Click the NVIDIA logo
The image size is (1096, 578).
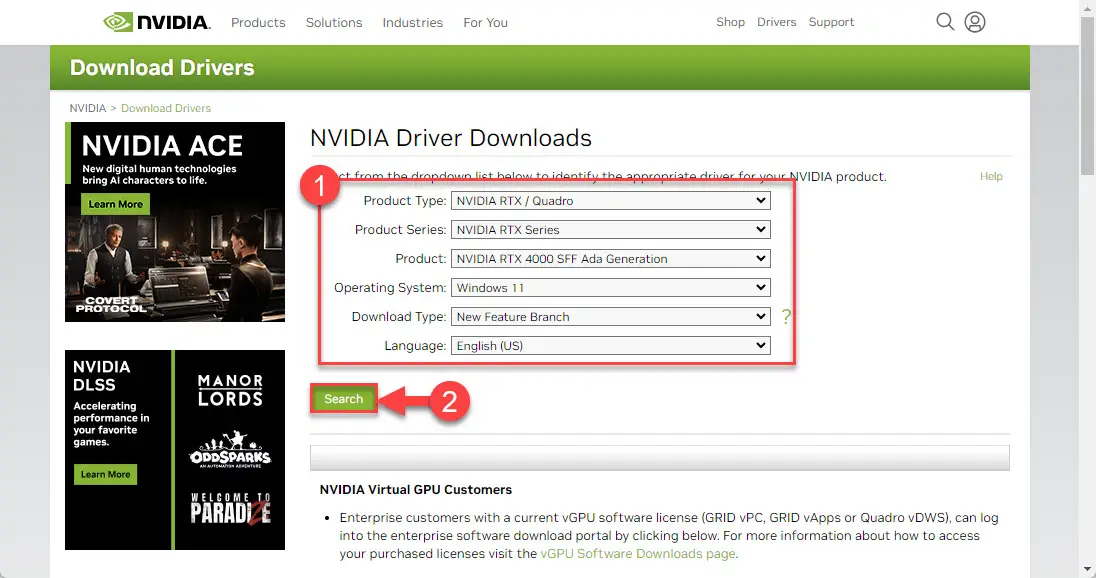[157, 22]
